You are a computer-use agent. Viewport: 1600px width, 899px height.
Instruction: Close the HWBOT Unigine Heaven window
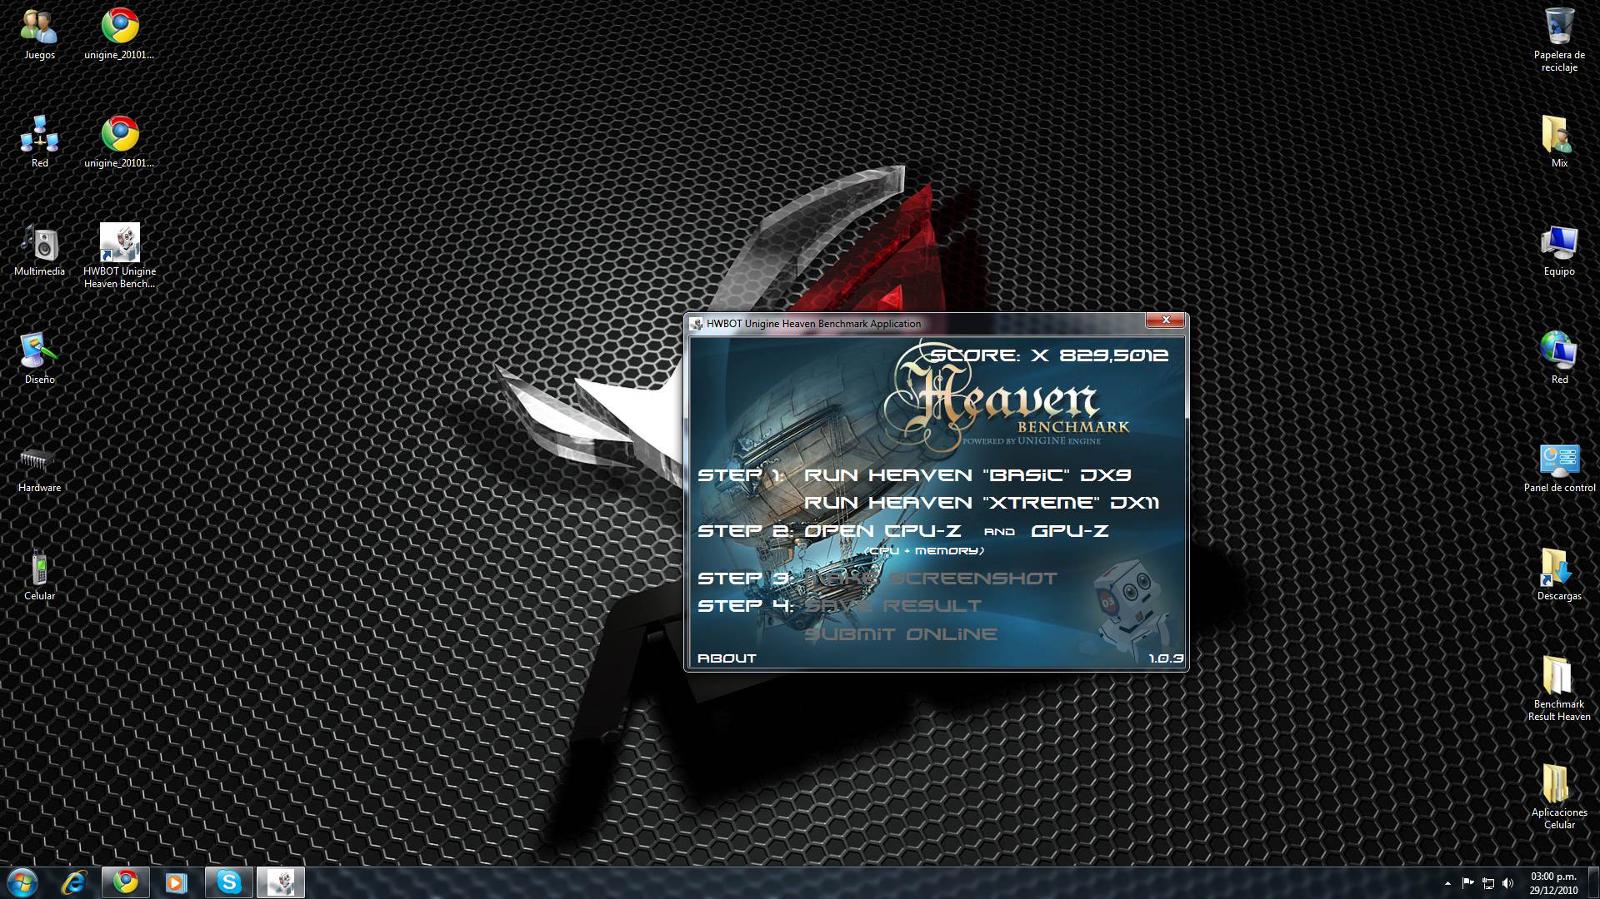(1165, 320)
